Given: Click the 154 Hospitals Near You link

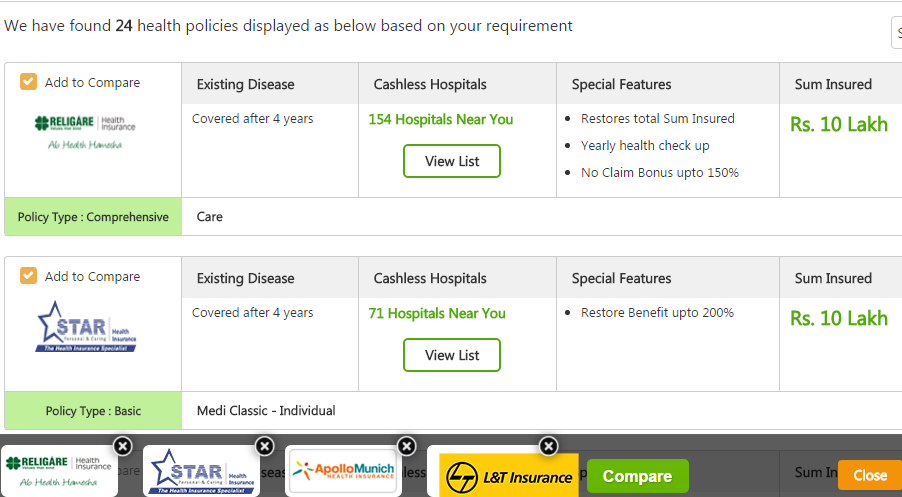Looking at the screenshot, I should pos(441,120).
